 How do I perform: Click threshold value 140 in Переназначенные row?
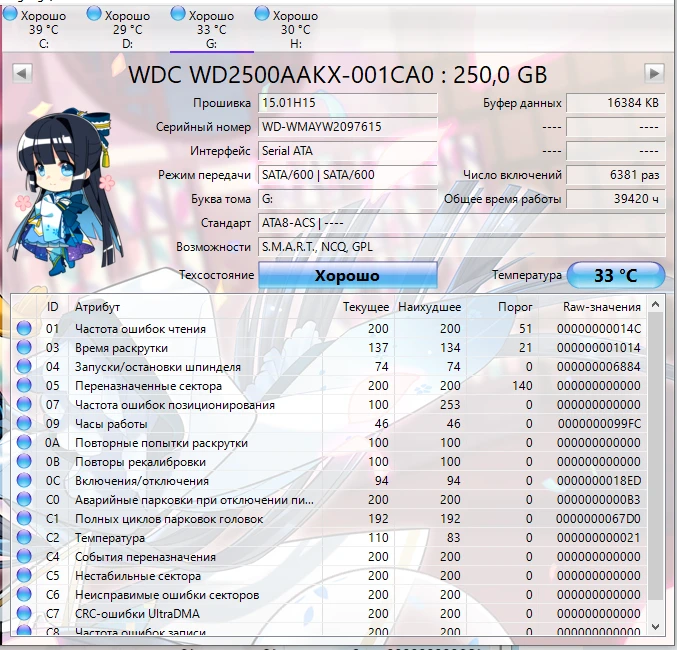click(522, 386)
